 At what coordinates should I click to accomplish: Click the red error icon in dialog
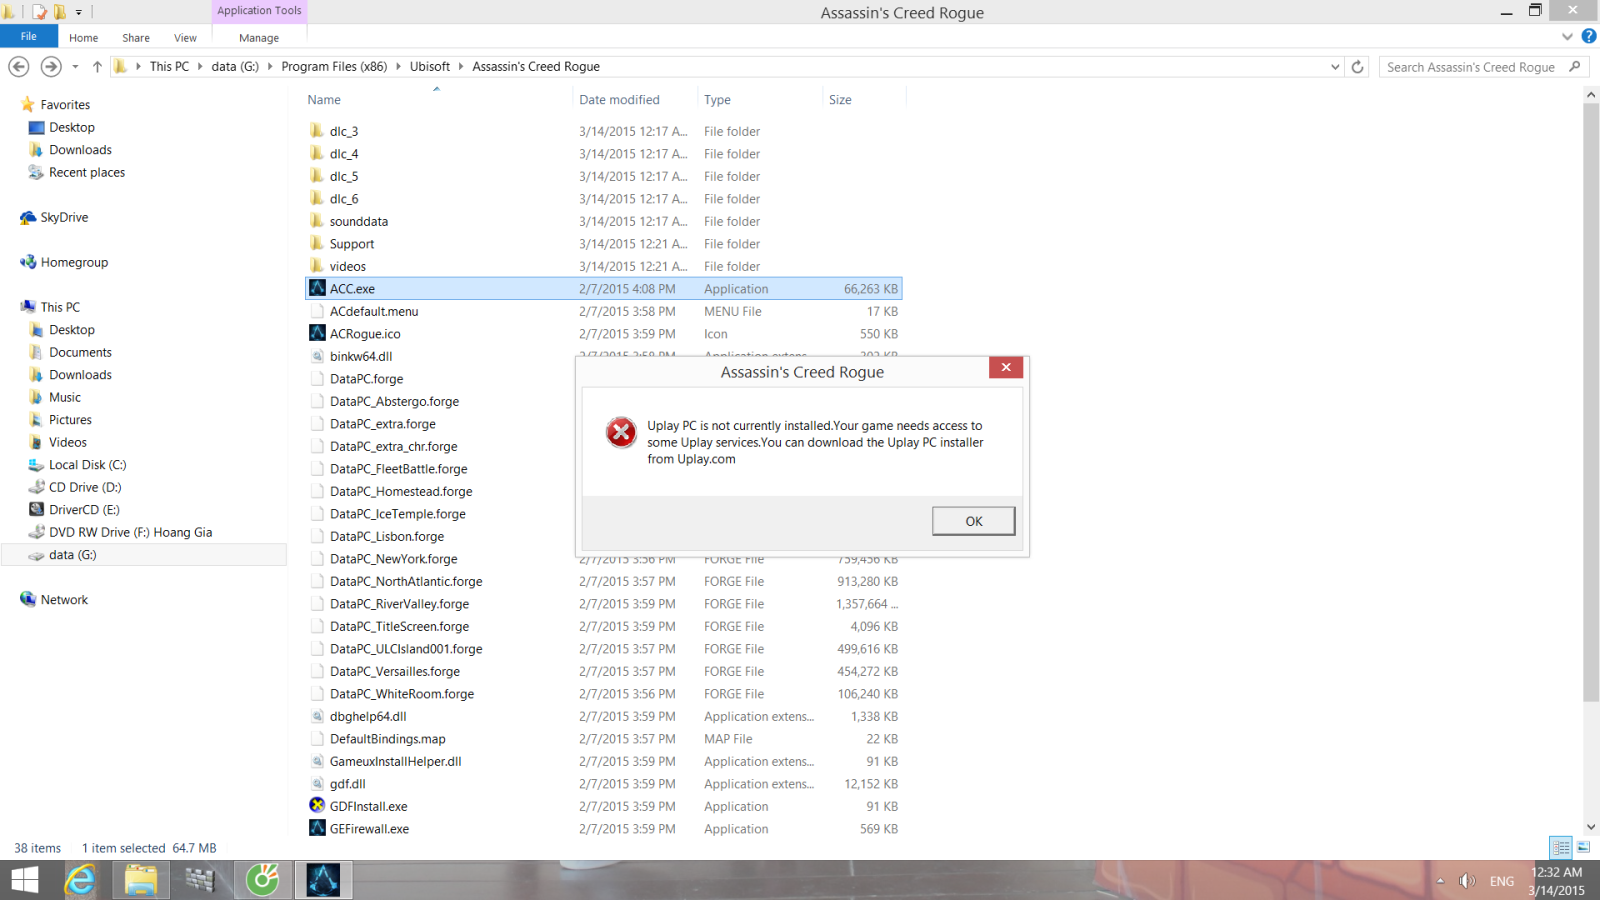(x=621, y=433)
